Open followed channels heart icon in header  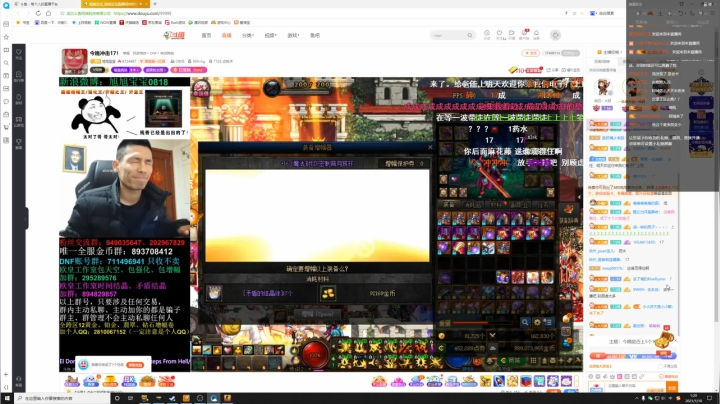499,34
